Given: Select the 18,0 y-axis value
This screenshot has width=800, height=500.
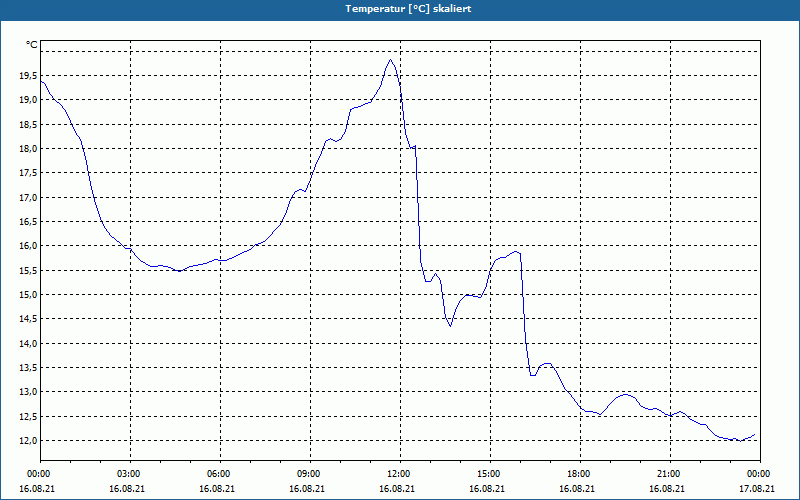Looking at the screenshot, I should point(28,148).
